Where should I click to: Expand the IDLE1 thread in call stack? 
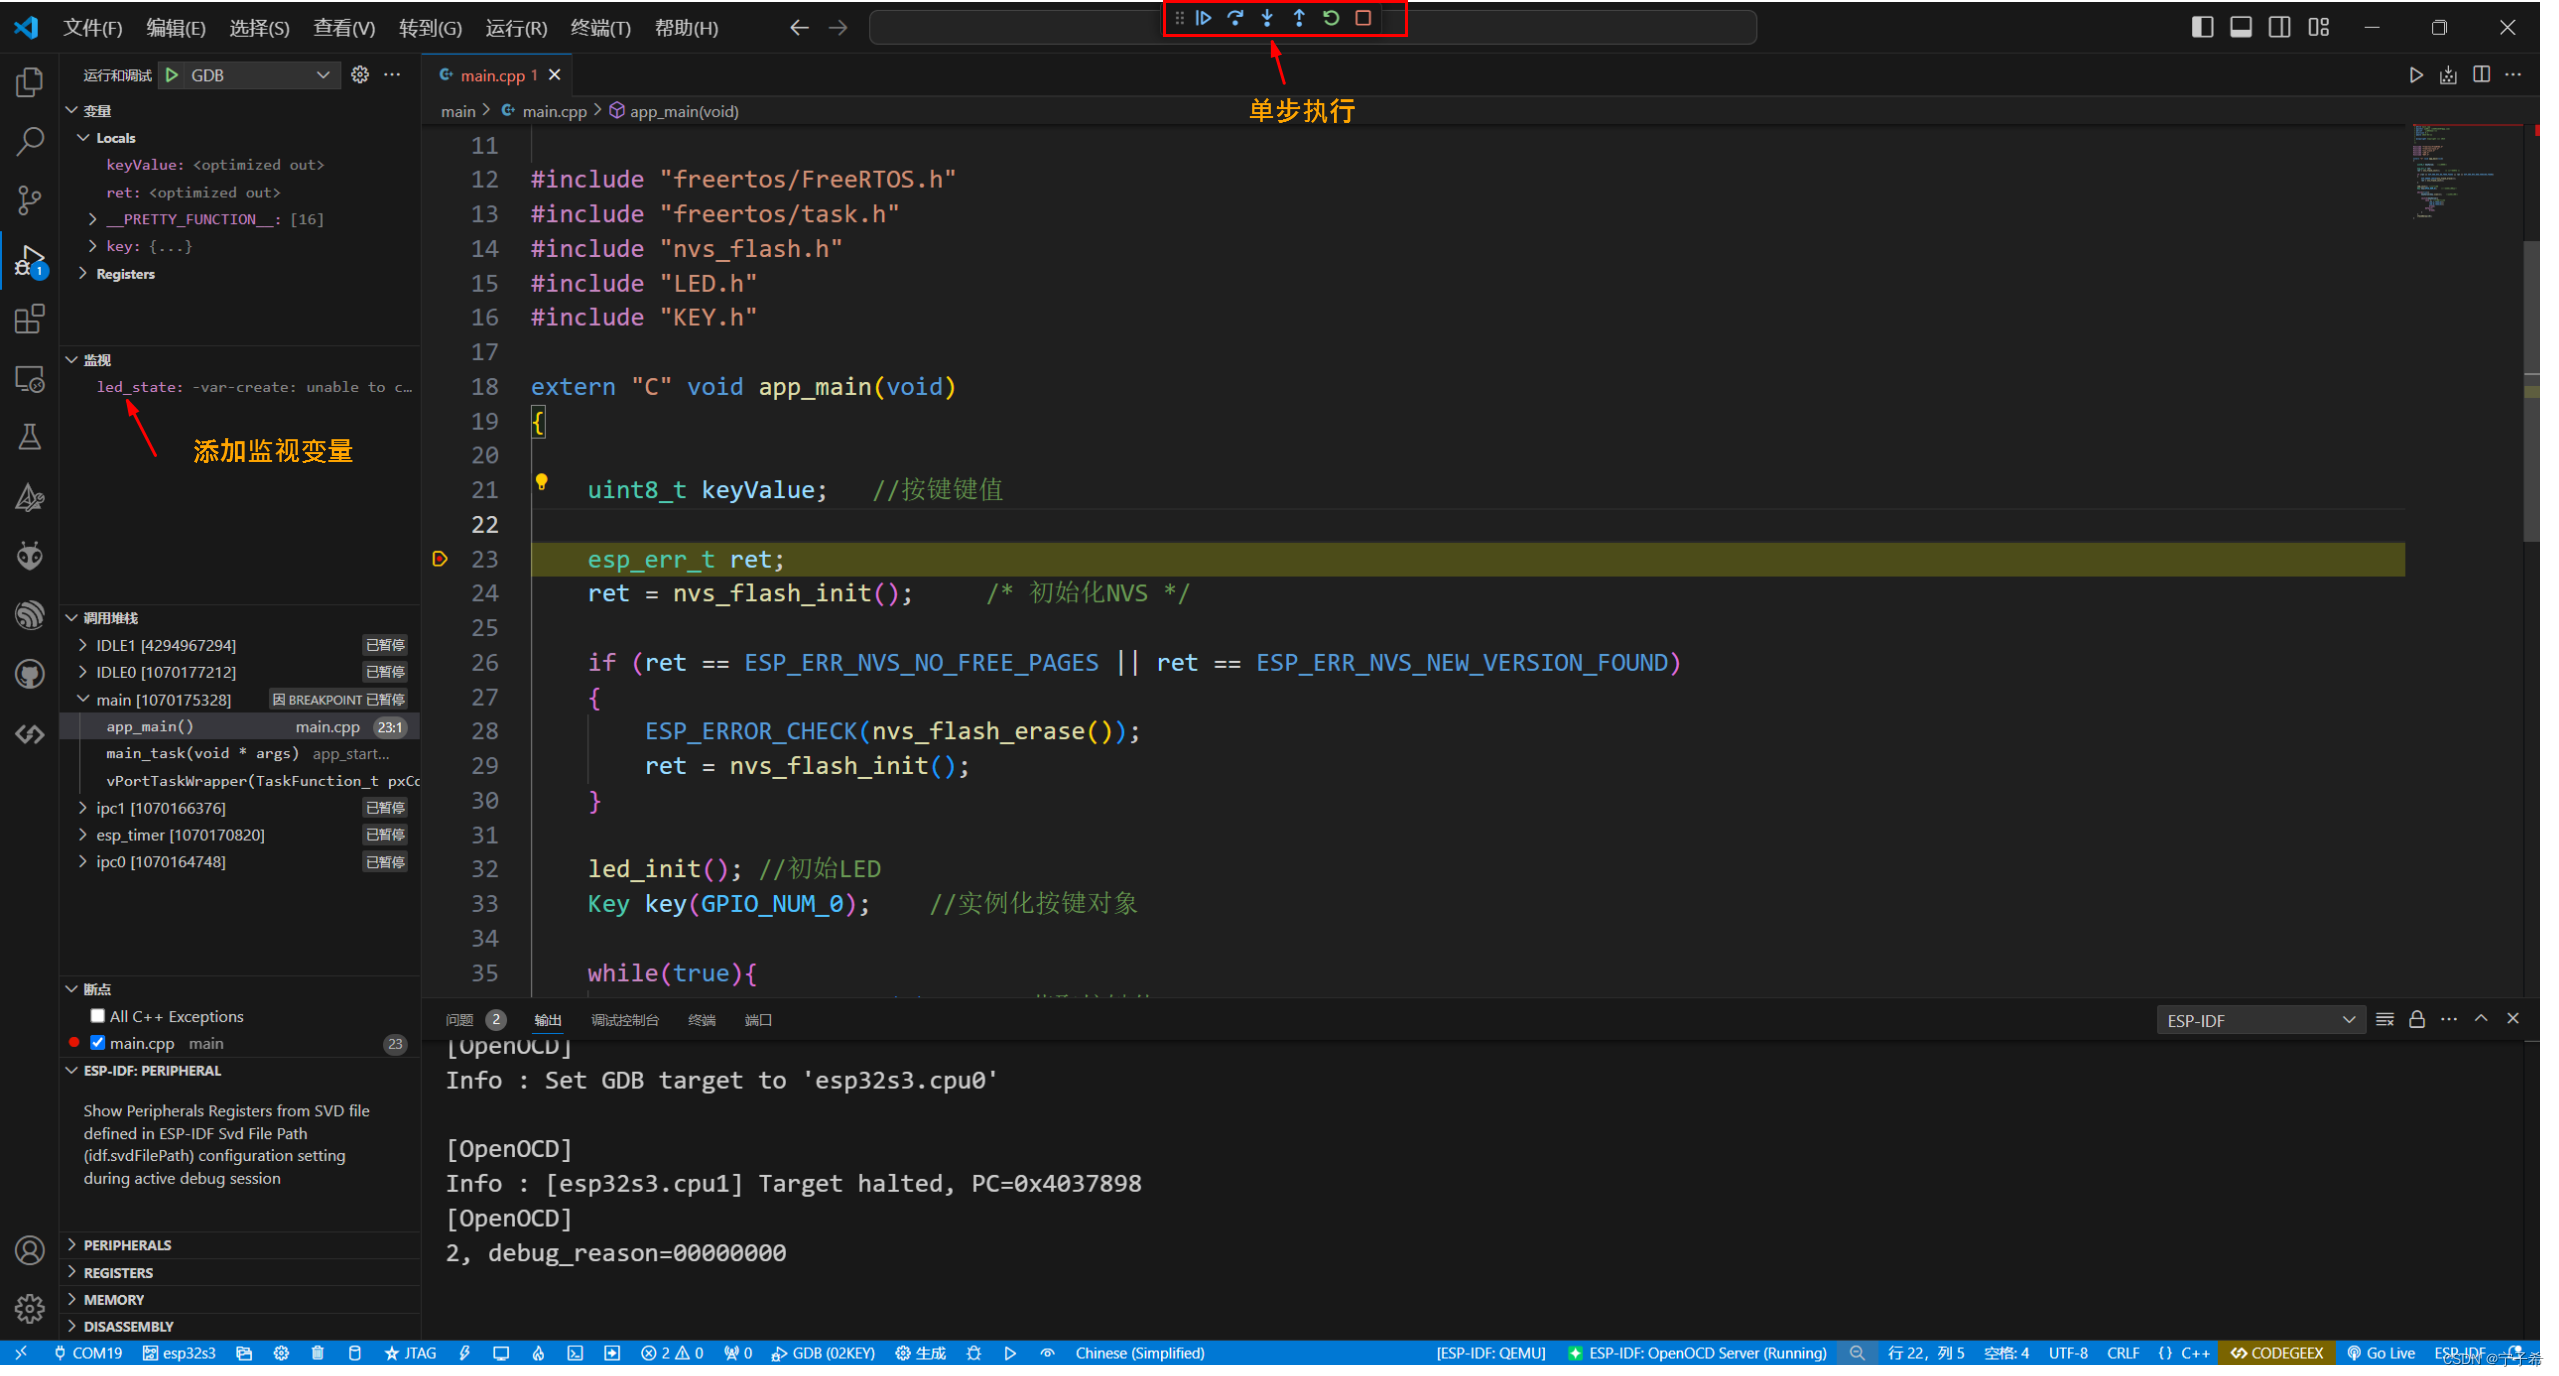click(x=83, y=646)
